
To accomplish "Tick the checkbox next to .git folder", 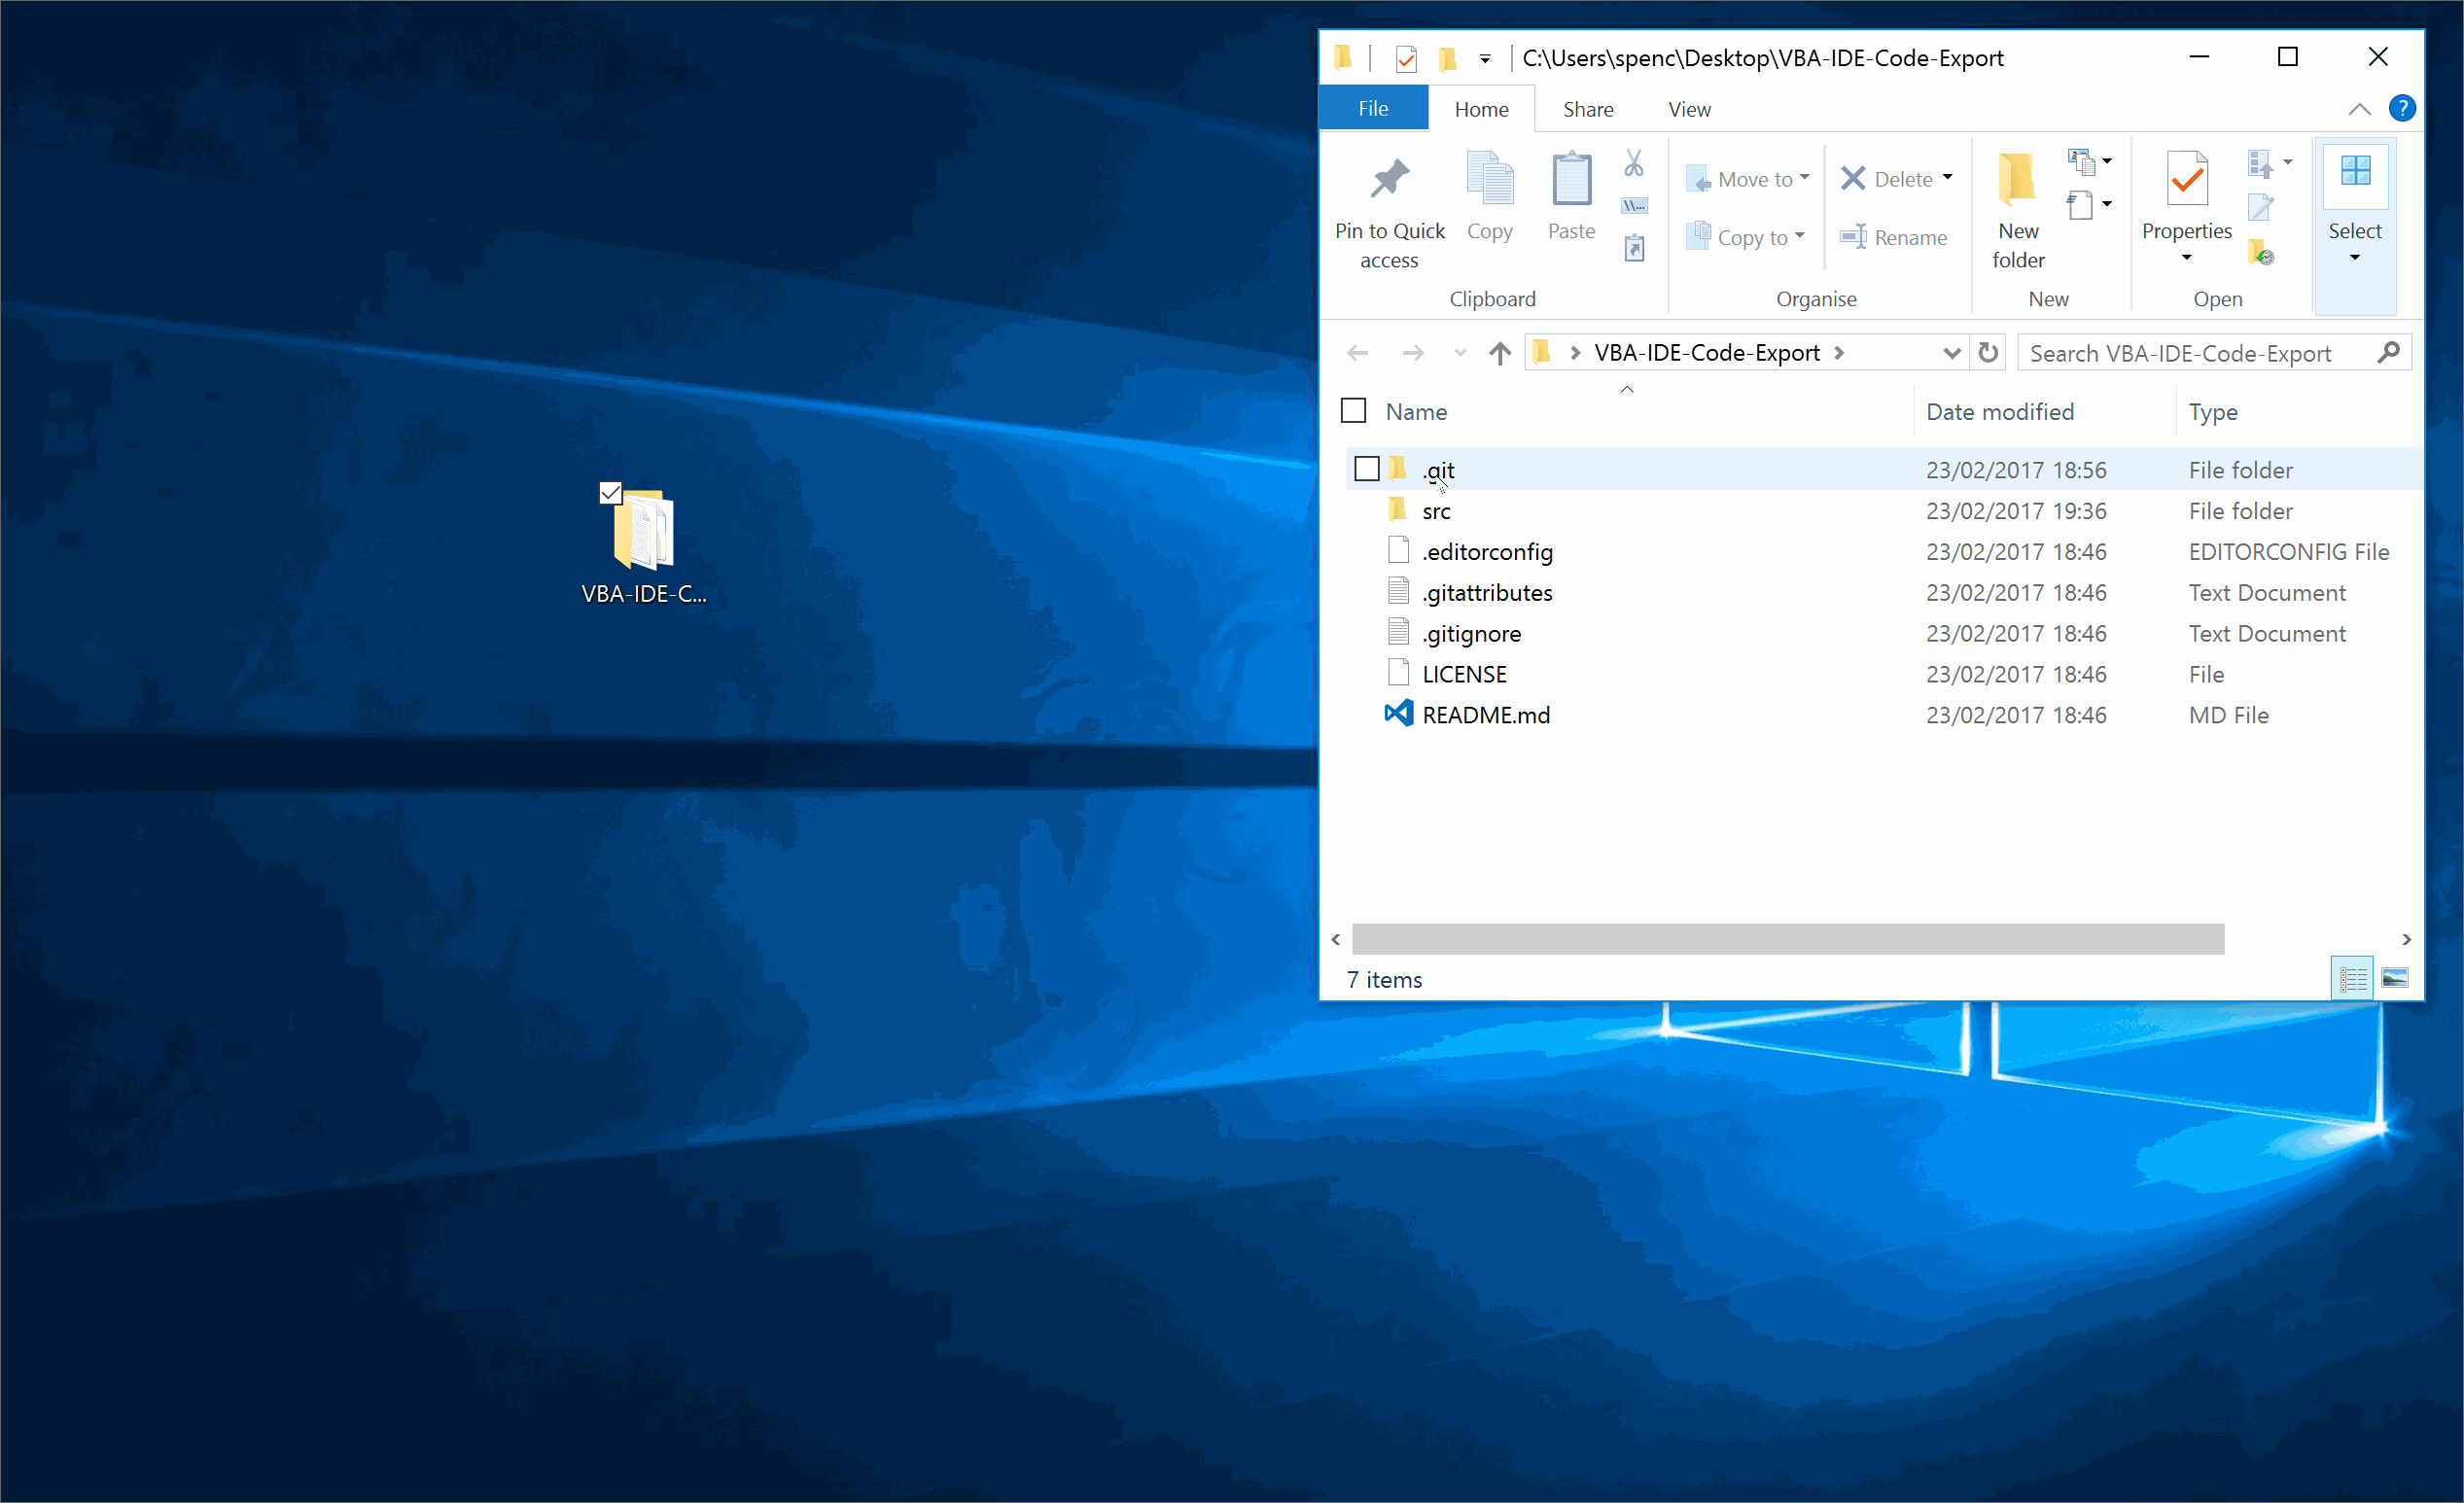I will (x=1366, y=469).
